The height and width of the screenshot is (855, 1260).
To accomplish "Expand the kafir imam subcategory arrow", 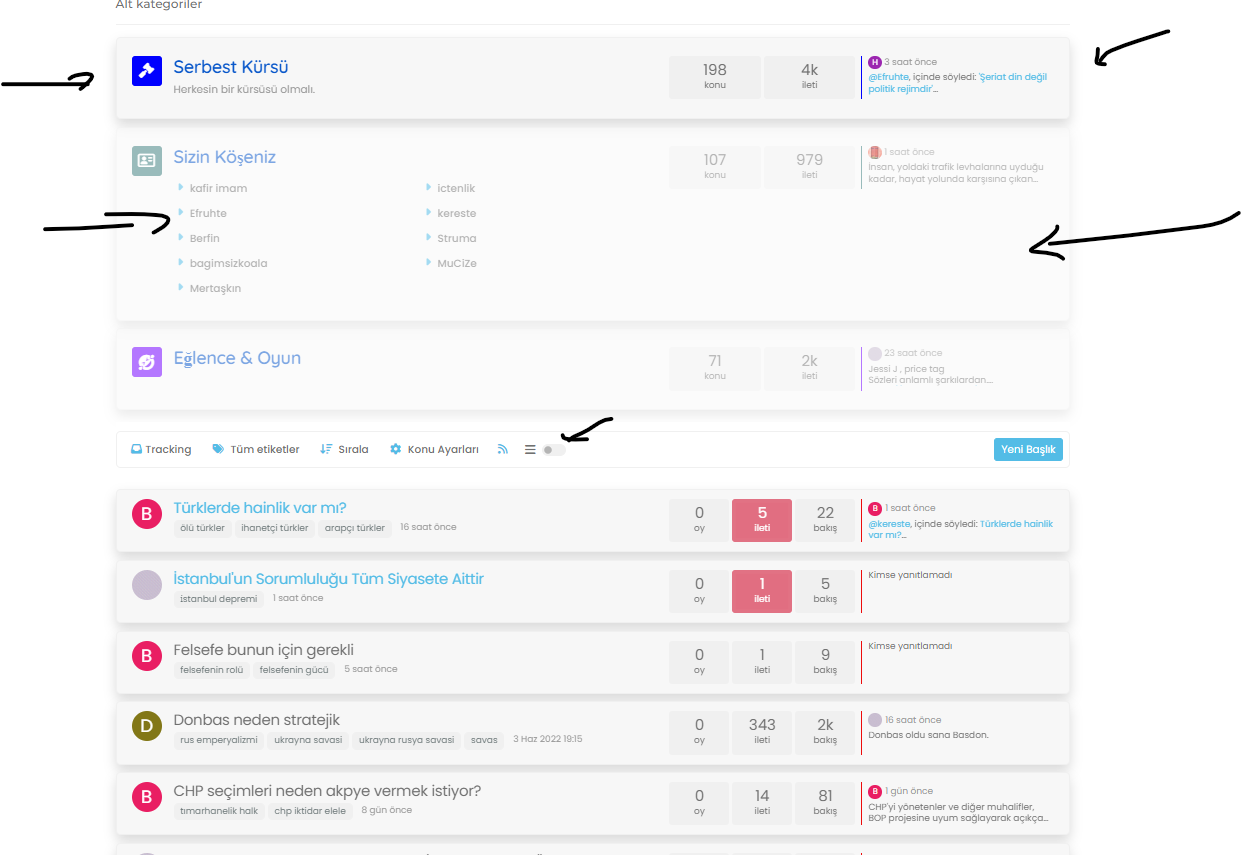I will [181, 187].
